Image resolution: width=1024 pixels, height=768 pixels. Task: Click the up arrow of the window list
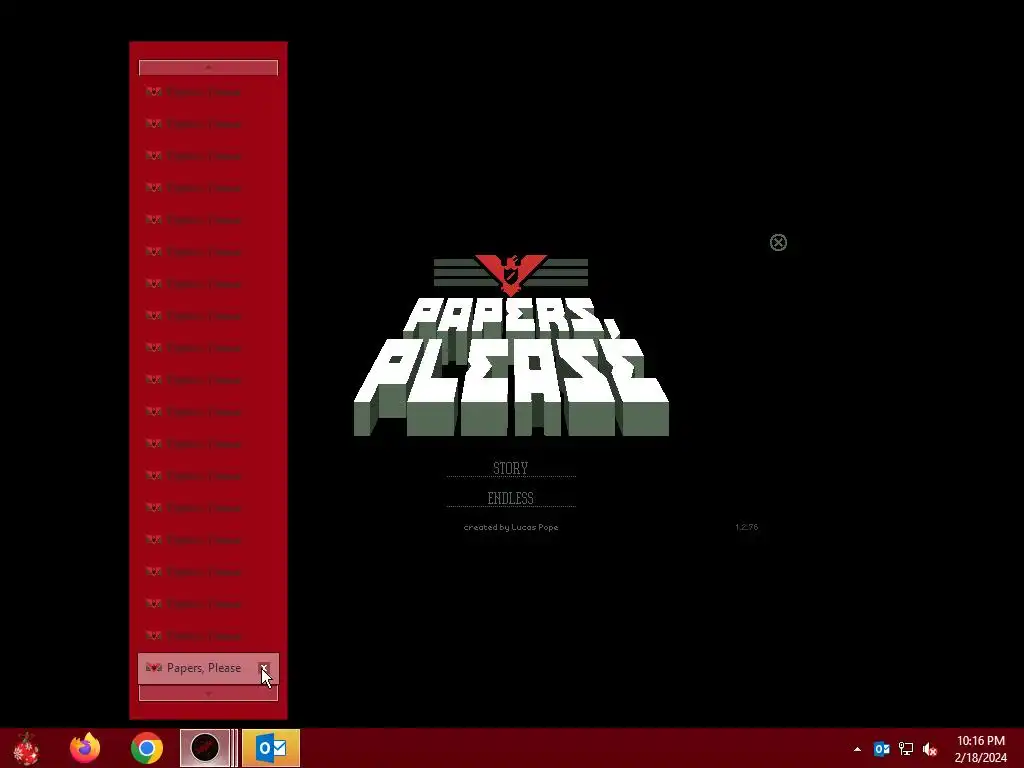(x=208, y=67)
